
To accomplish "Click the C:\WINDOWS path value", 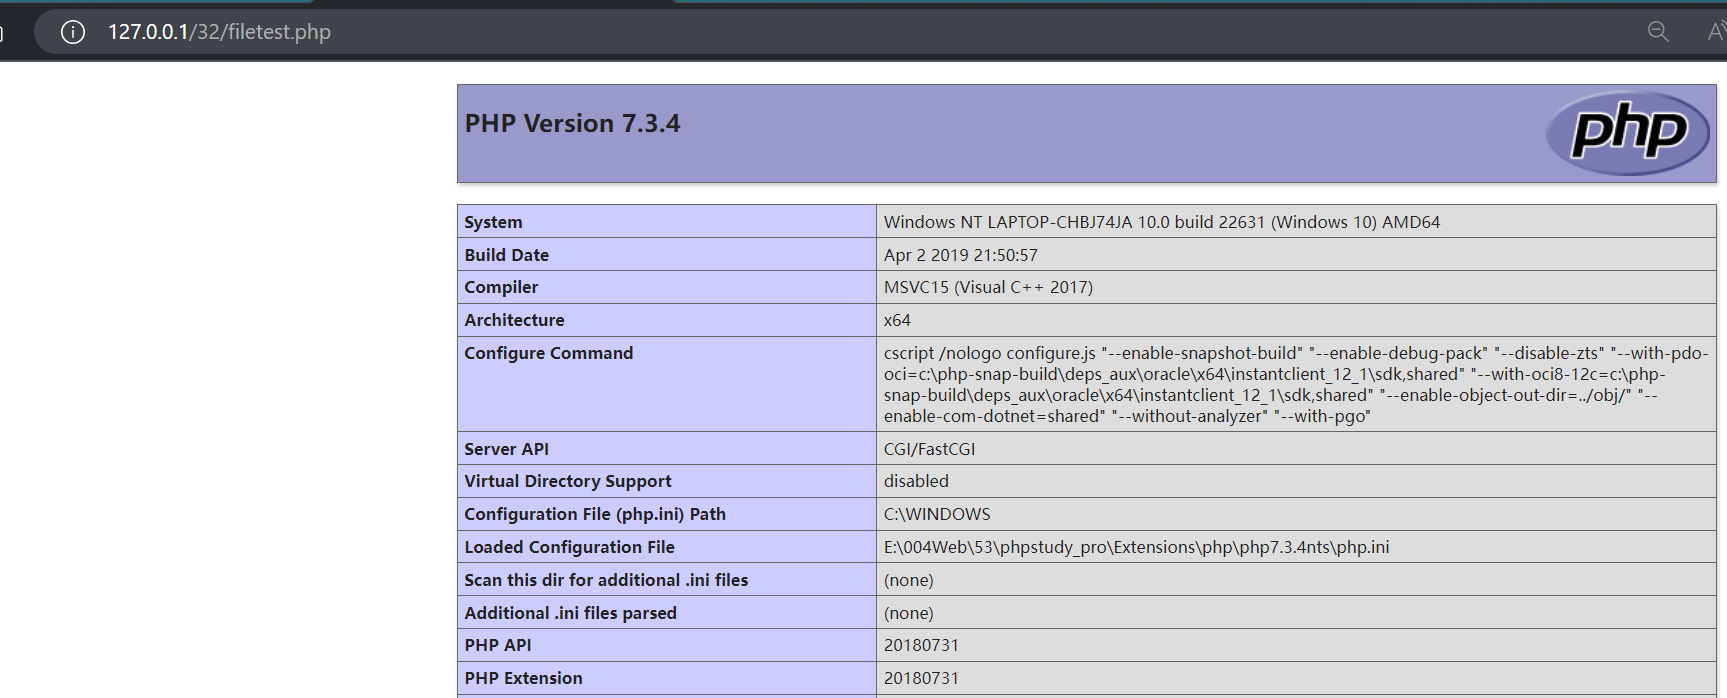I will (937, 514).
